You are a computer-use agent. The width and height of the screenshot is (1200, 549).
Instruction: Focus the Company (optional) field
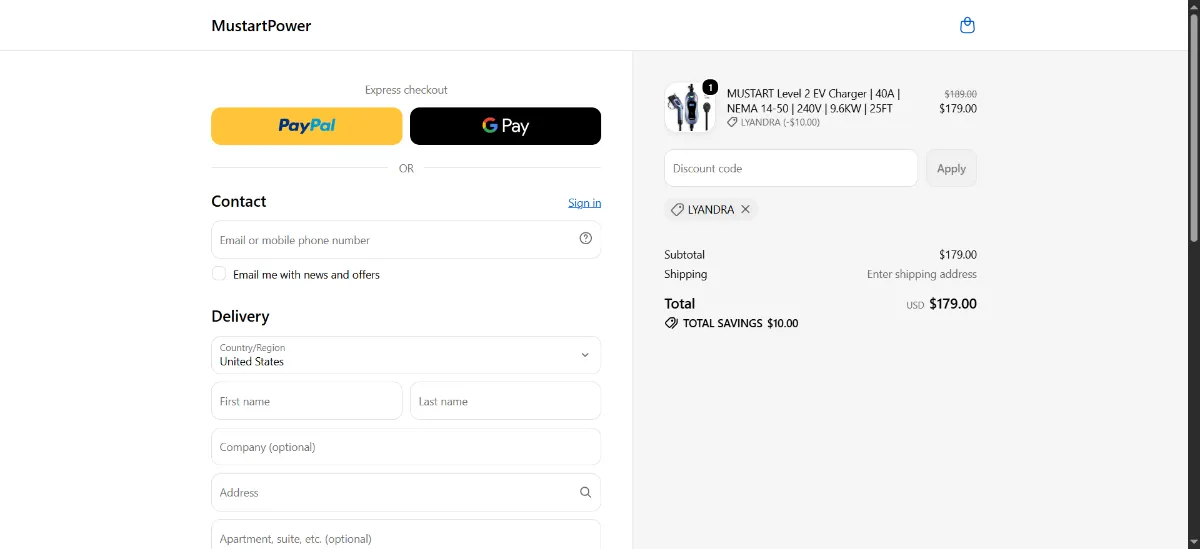[x=406, y=447]
